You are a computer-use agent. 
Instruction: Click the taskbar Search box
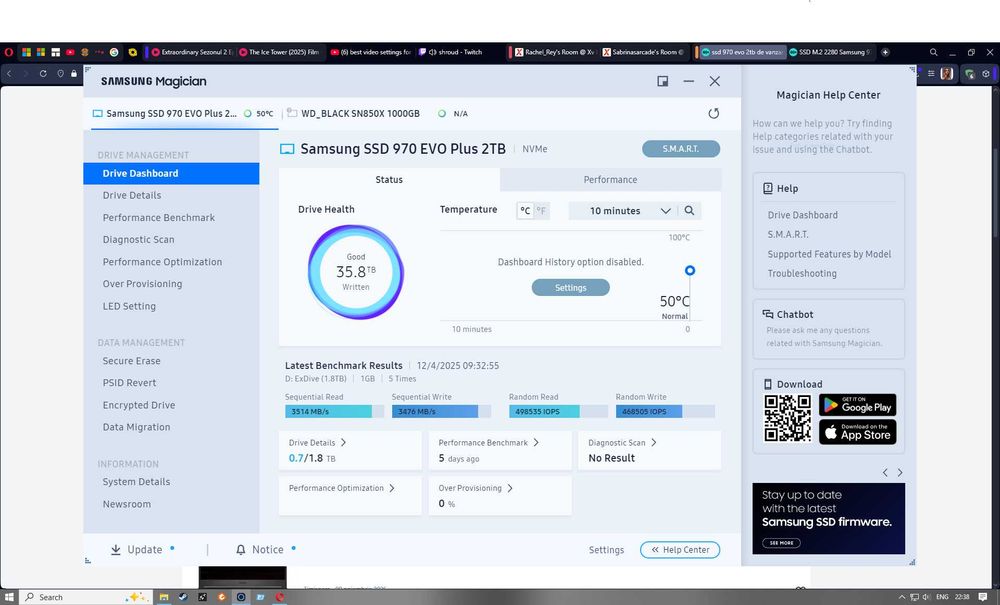click(x=84, y=597)
